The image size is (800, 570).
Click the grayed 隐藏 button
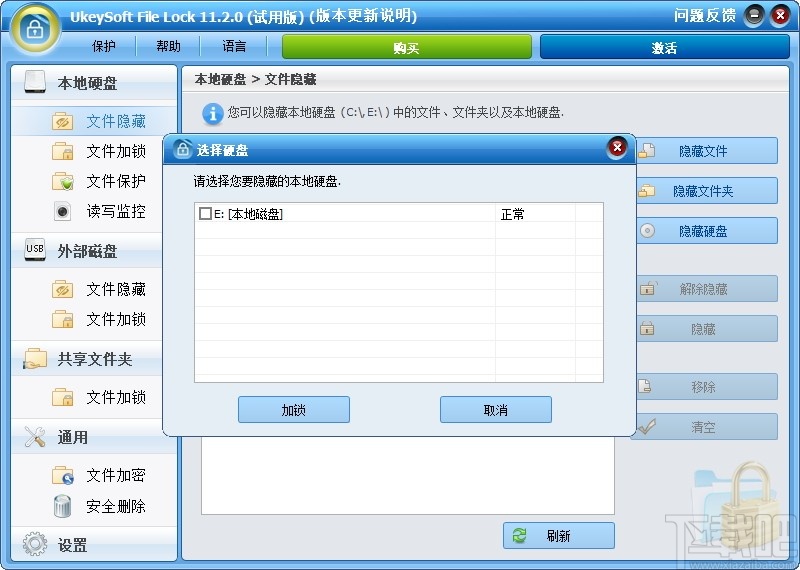707,329
